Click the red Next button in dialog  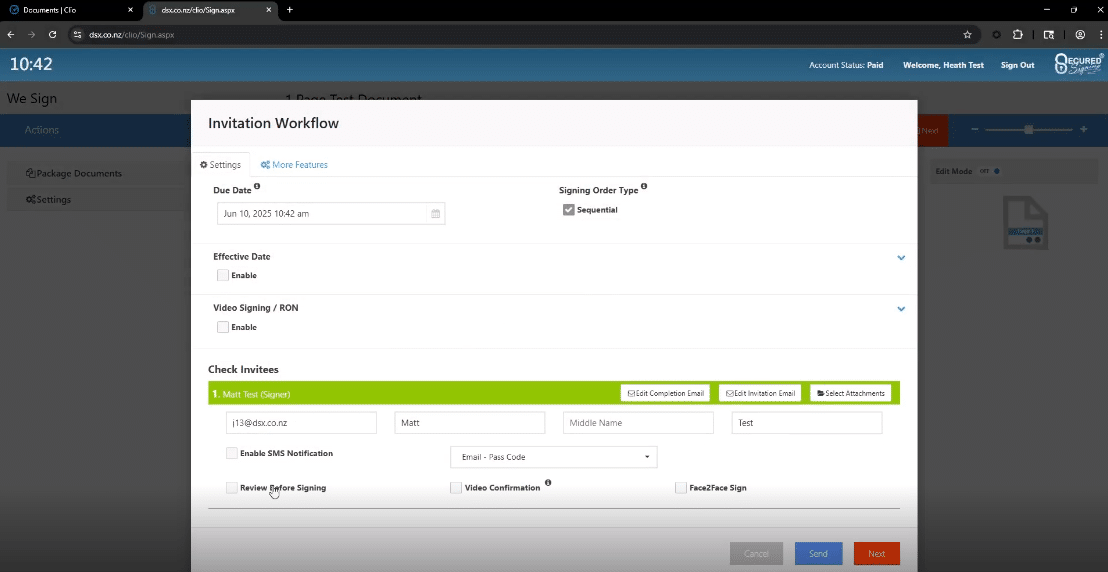tap(876, 554)
